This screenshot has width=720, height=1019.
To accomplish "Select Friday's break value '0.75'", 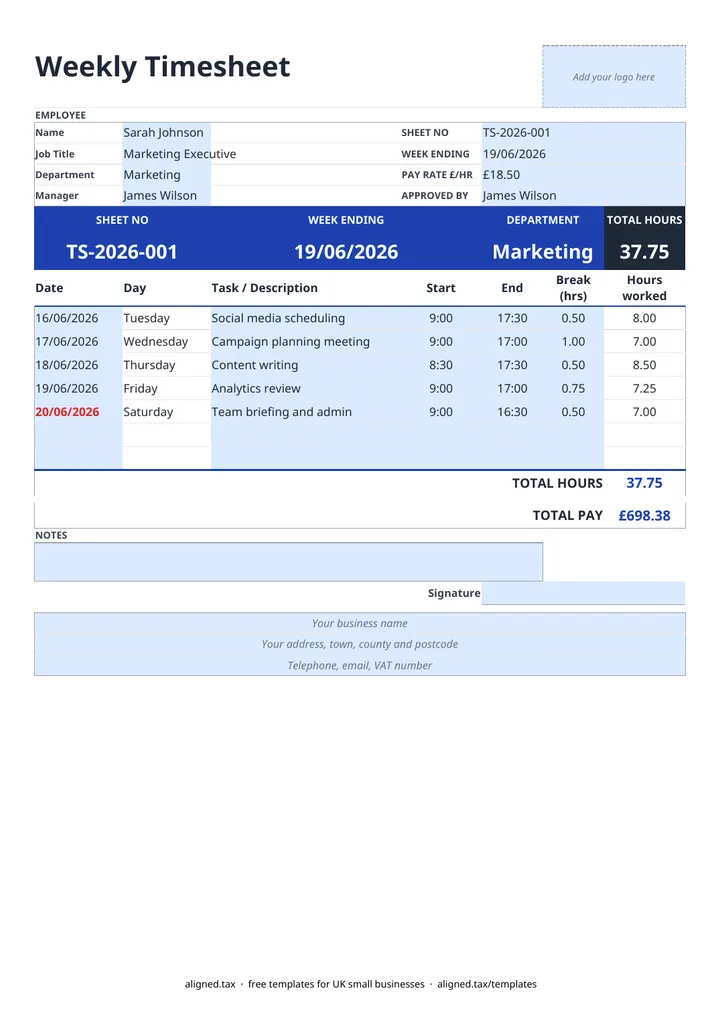I will 573,389.
